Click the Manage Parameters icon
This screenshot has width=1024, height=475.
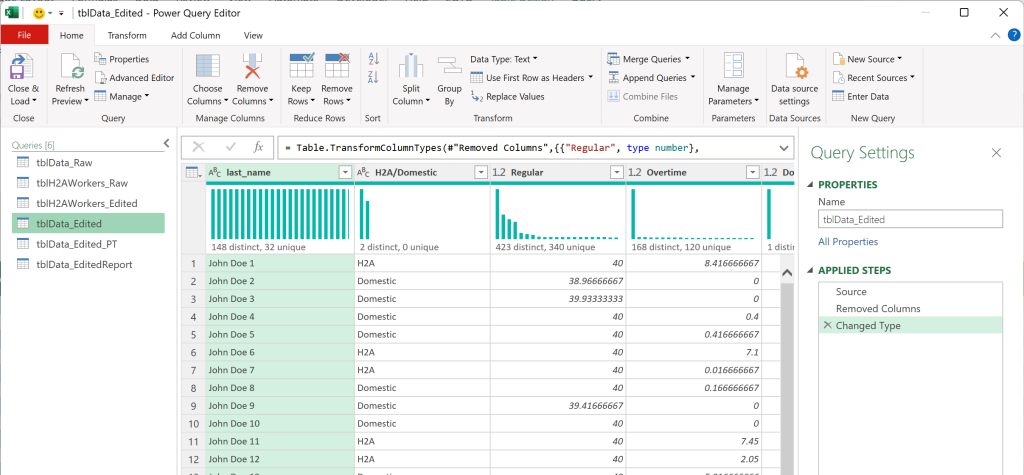pyautogui.click(x=733, y=67)
